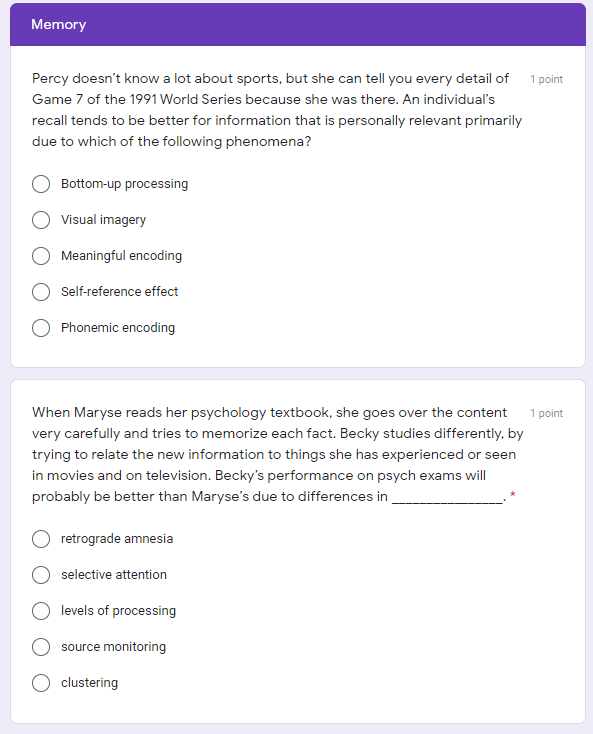Image resolution: width=593 pixels, height=734 pixels.
Task: Select source monitoring radio button
Action: [41, 647]
